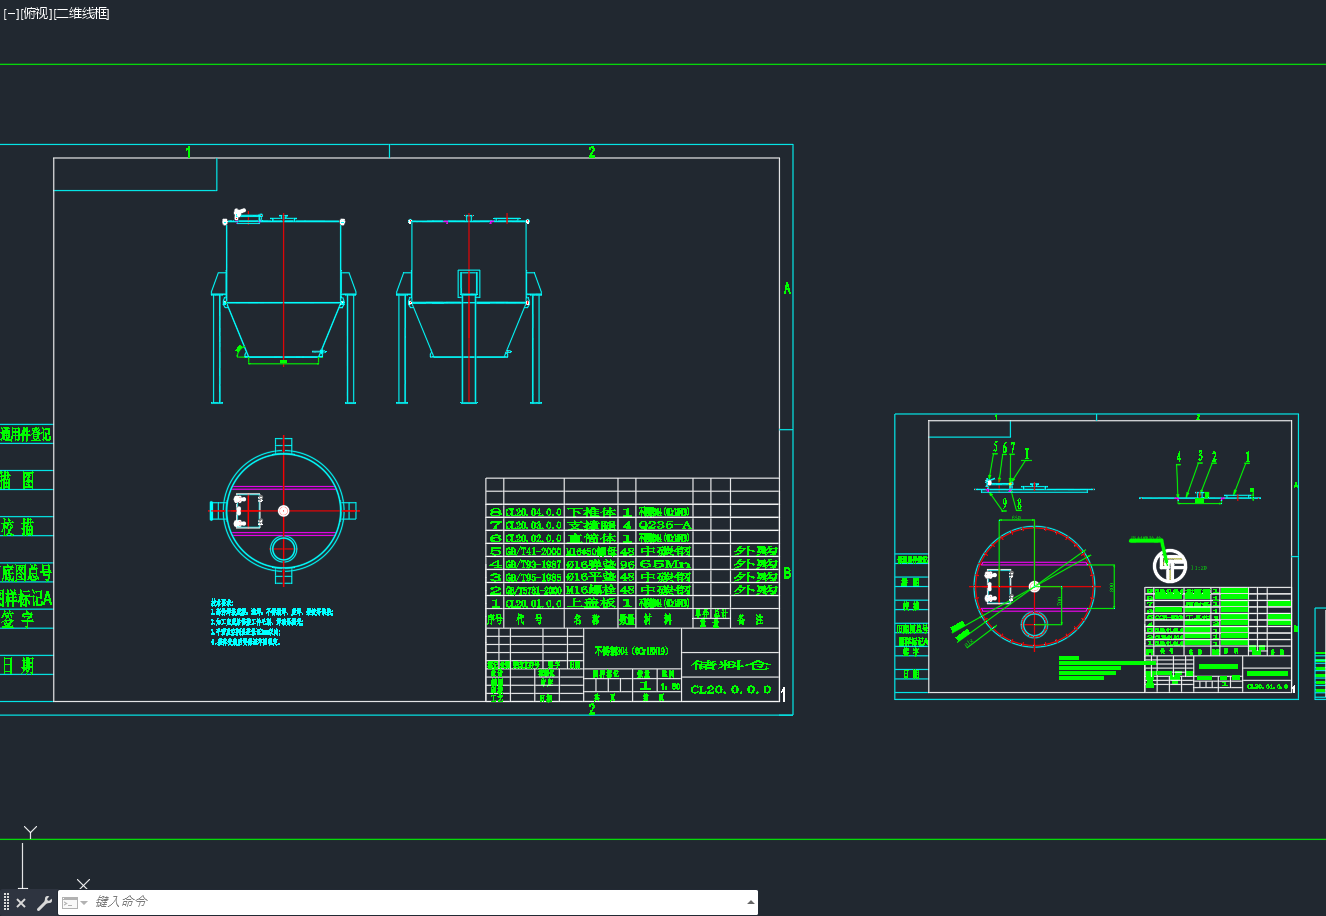Select the 底图总号 label in the main sheet margin
The width and height of the screenshot is (1326, 916).
pyautogui.click(x=26, y=573)
